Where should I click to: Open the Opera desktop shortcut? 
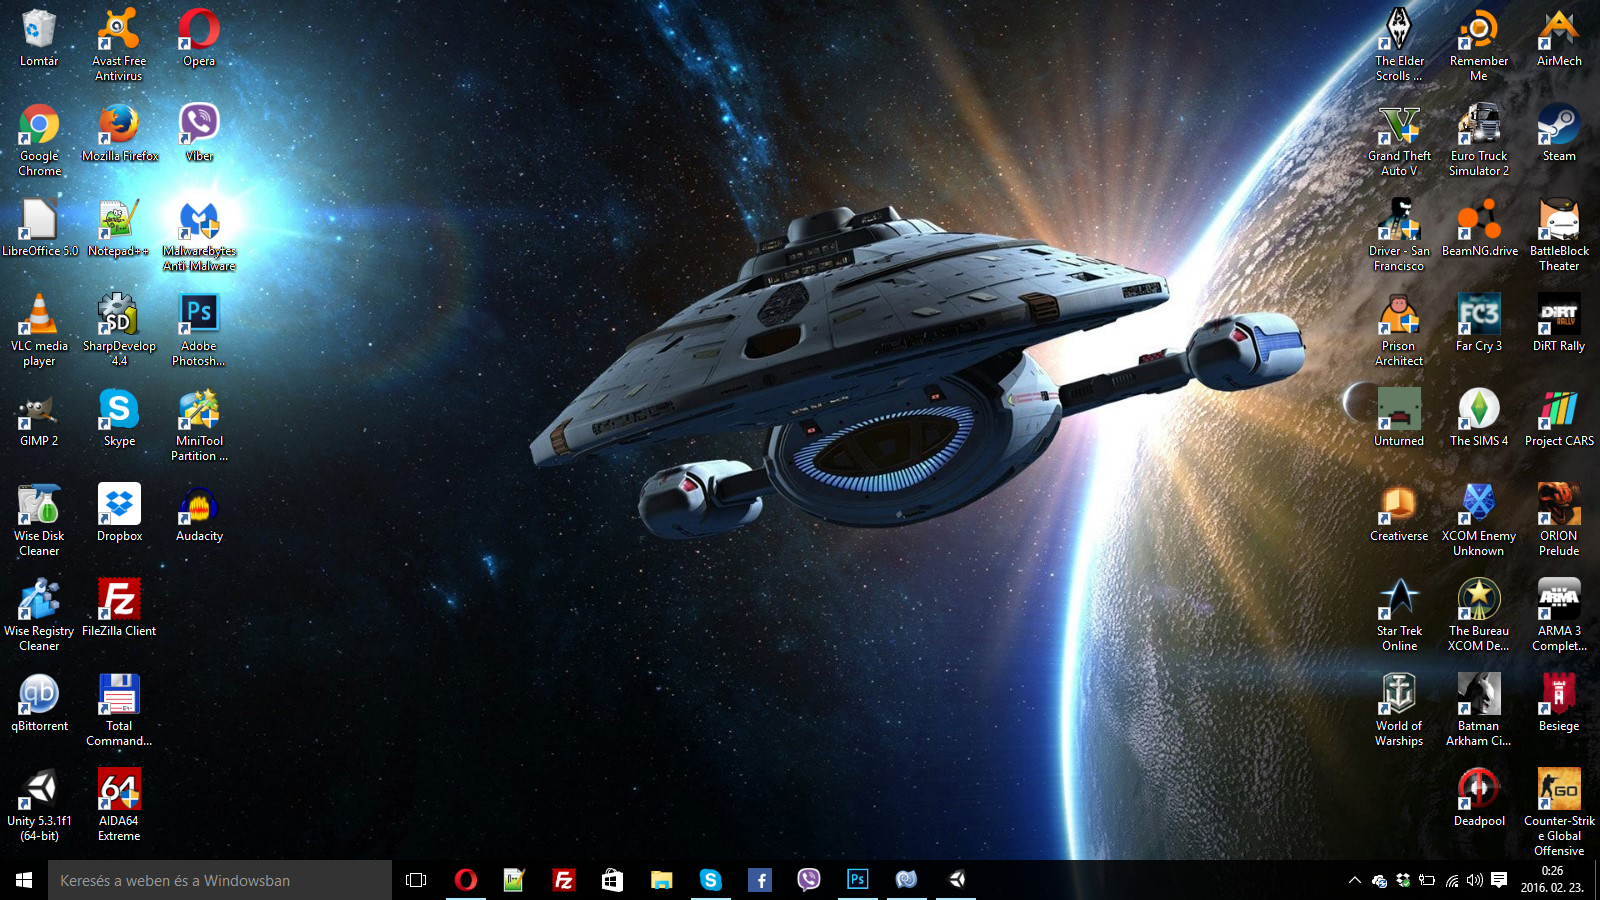(199, 38)
